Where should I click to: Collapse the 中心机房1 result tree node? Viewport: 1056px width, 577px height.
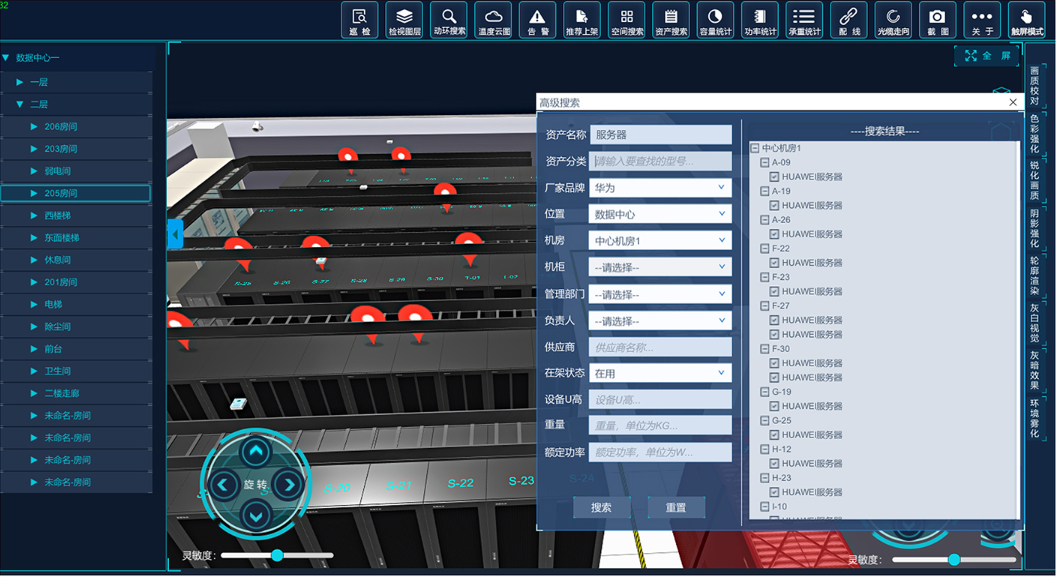point(755,148)
